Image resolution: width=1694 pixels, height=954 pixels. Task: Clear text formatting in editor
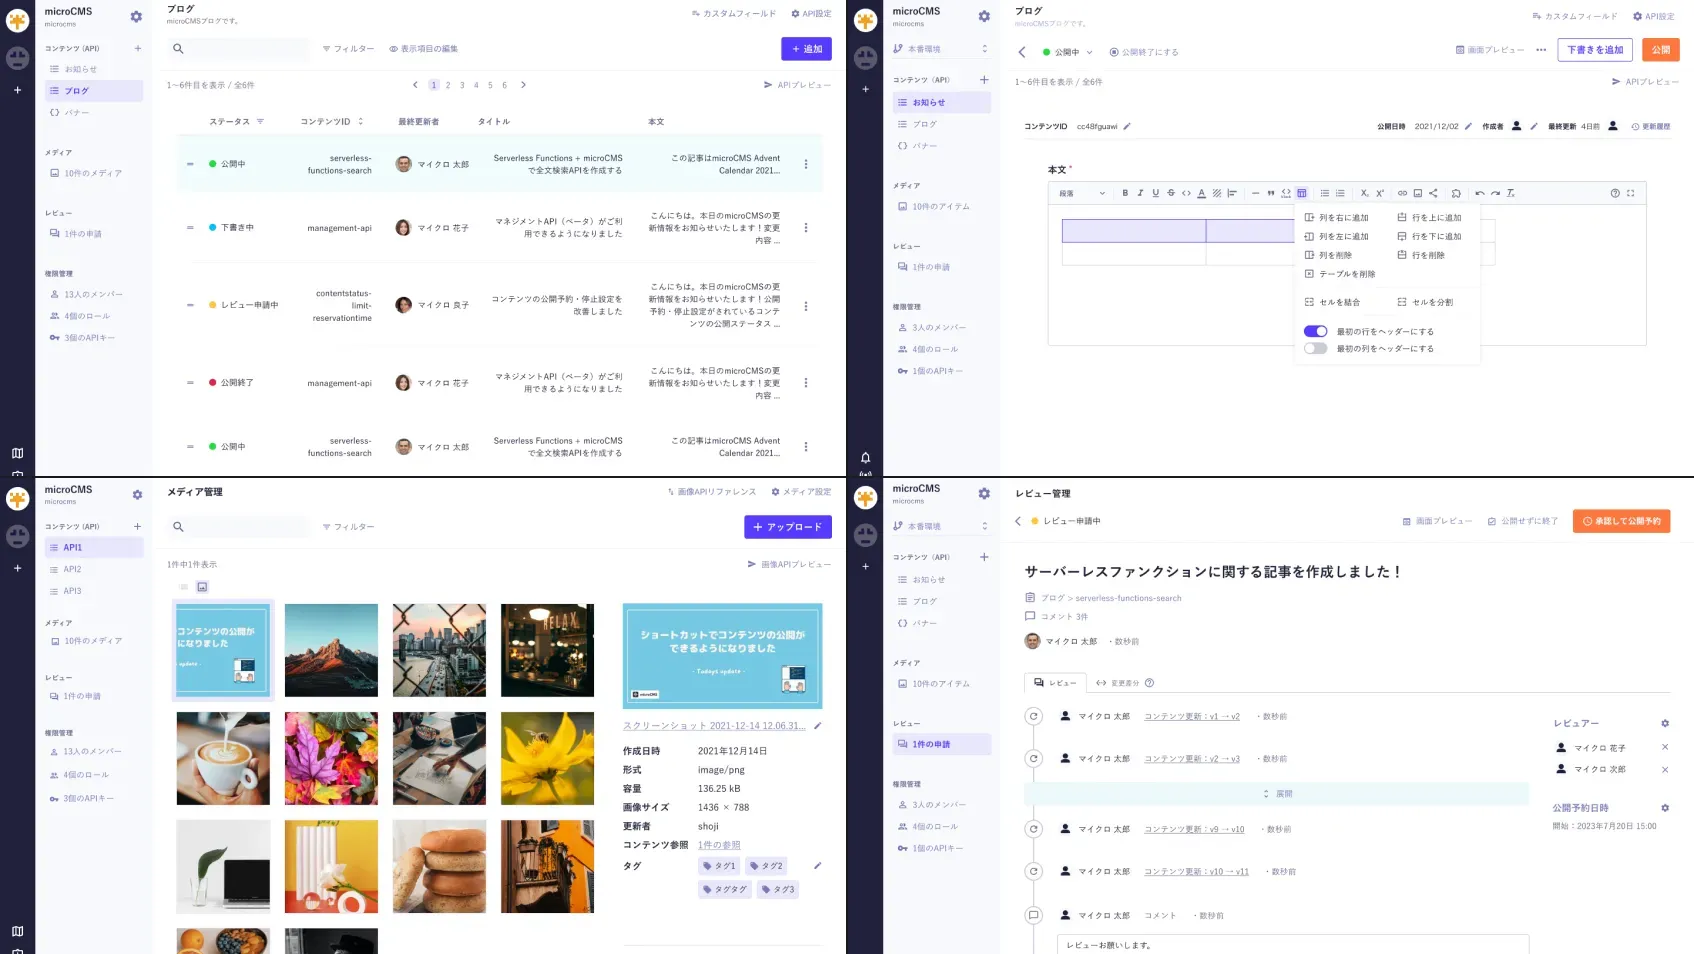[1511, 193]
